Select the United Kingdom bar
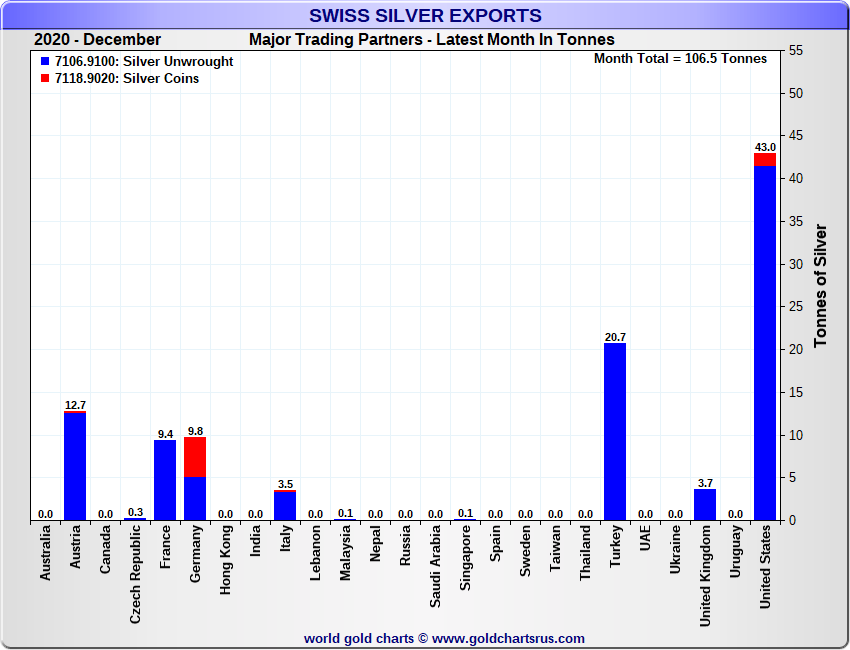Image resolution: width=850 pixels, height=650 pixels. (705, 504)
